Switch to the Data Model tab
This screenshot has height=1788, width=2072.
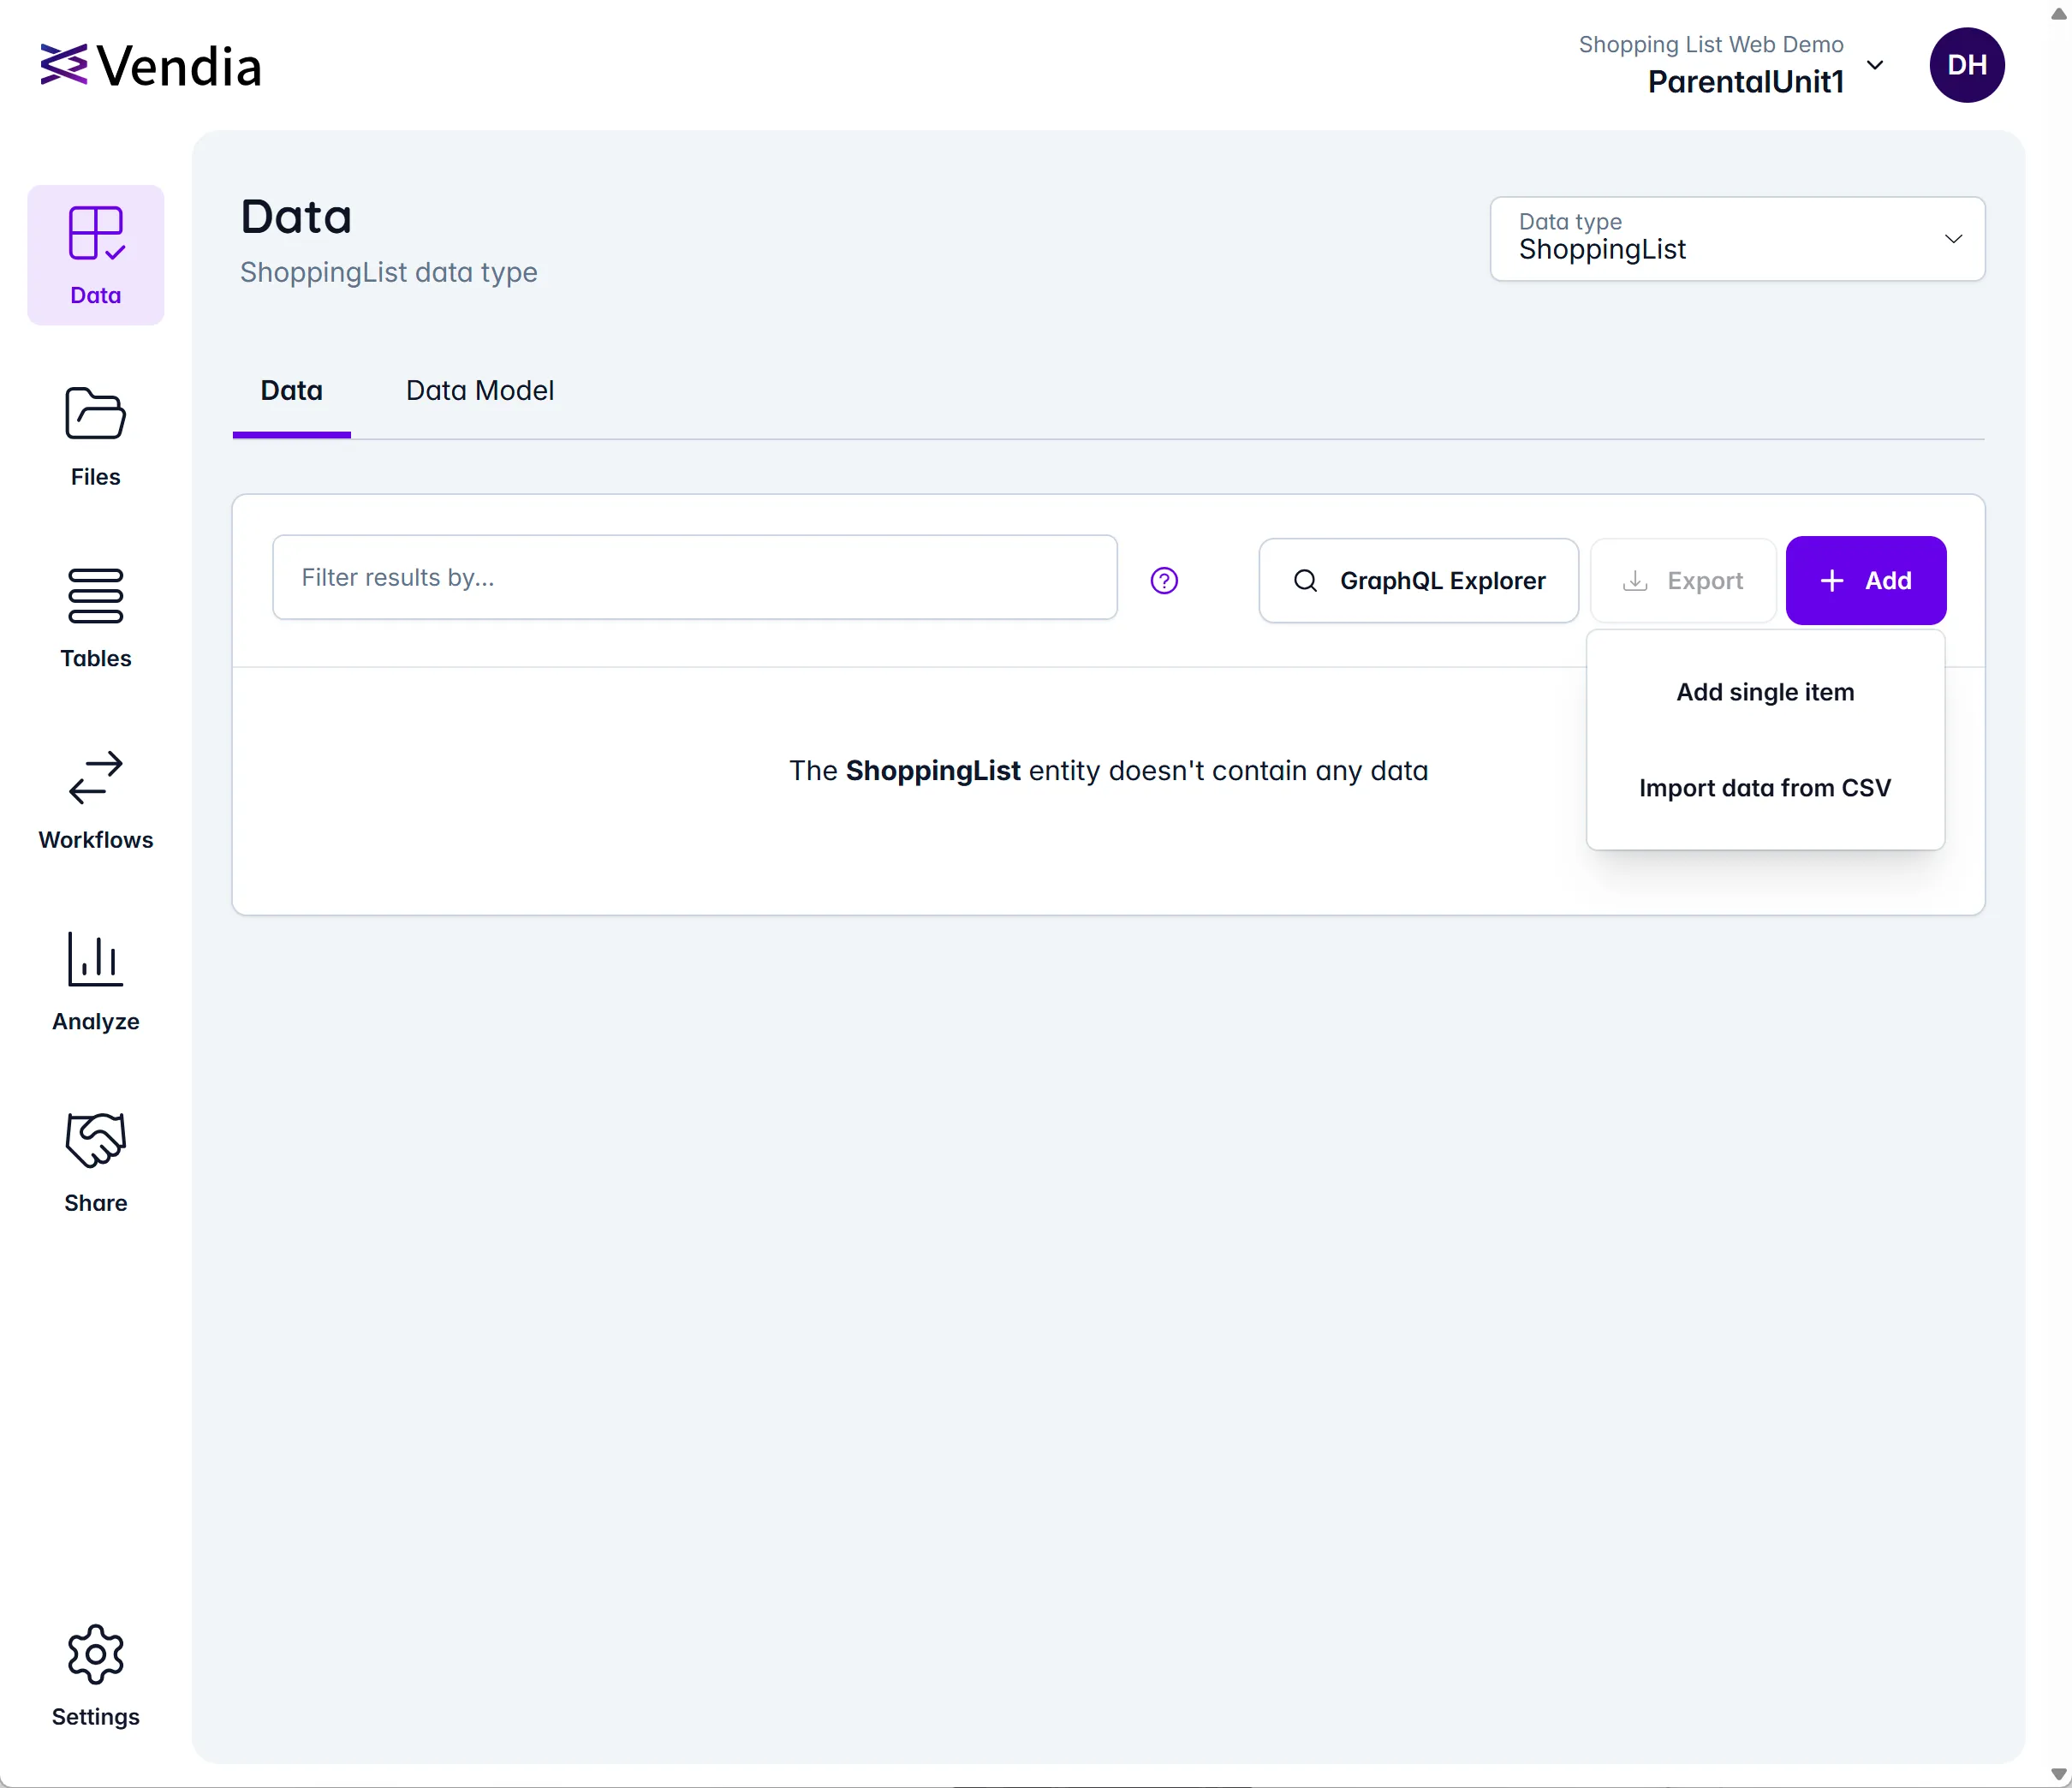click(x=480, y=390)
